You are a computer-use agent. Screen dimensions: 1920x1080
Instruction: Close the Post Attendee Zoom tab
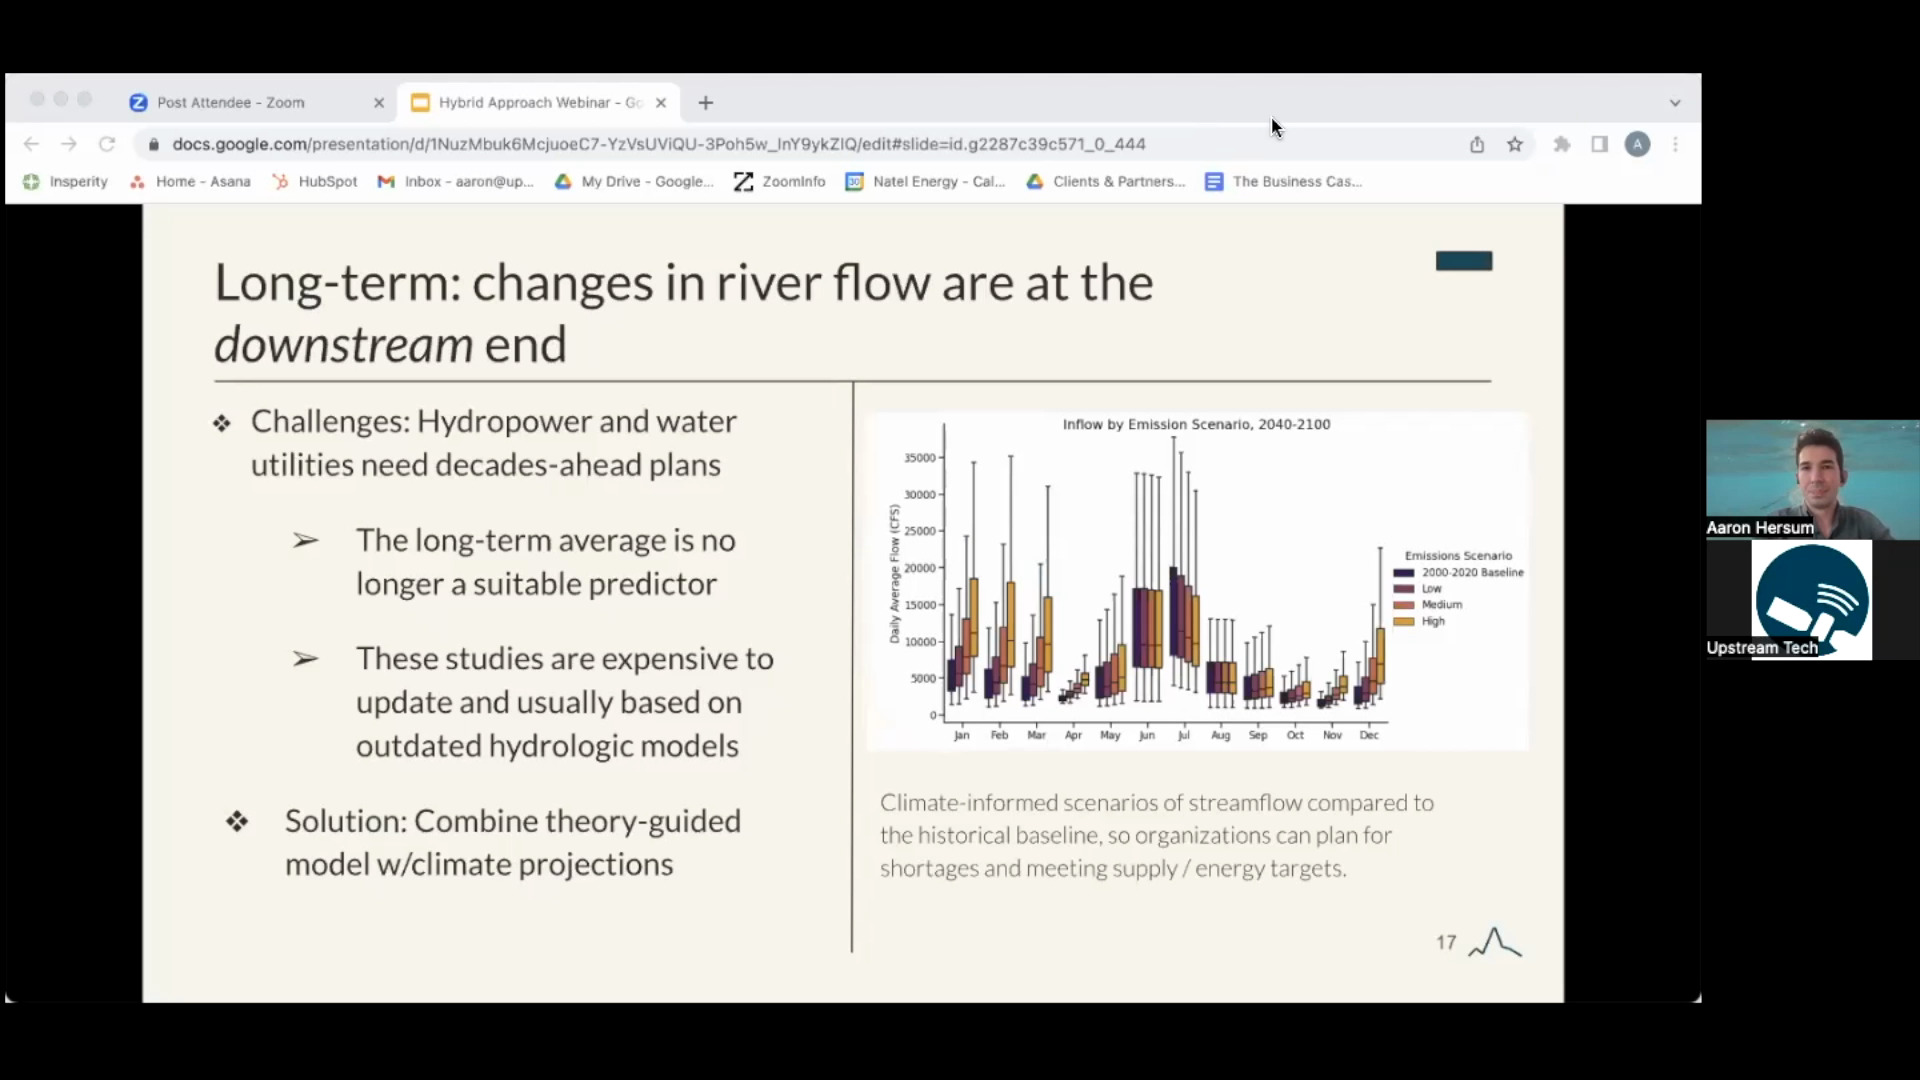(x=379, y=102)
